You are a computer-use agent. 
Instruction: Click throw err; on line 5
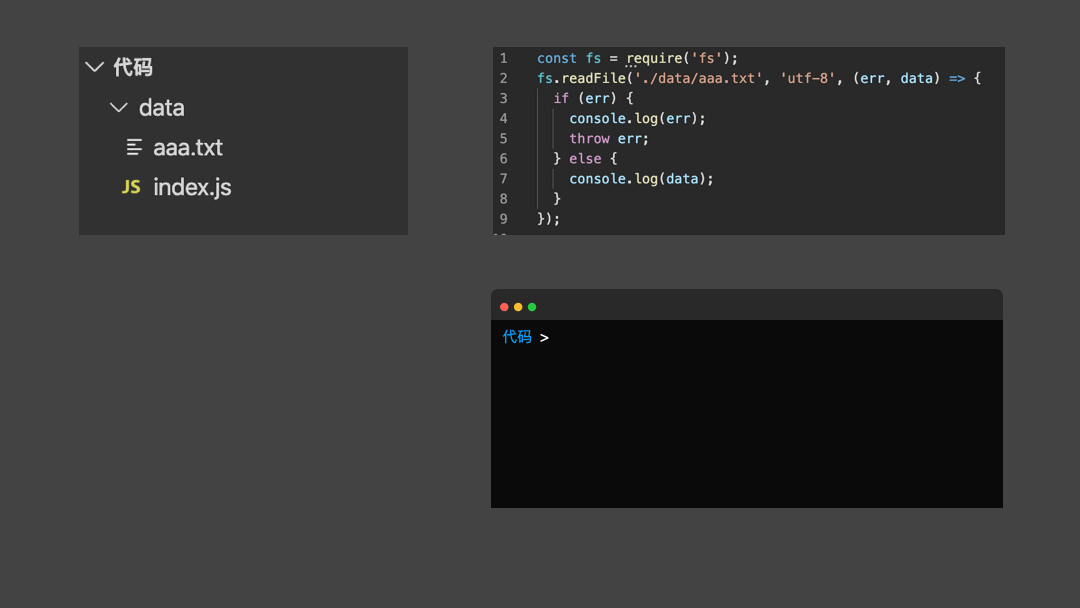point(609,138)
